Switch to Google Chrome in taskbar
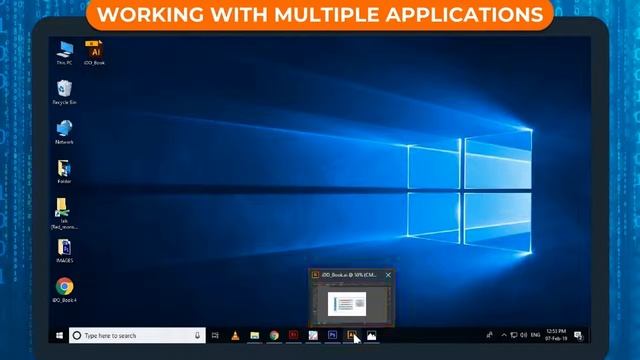This screenshot has width=640, height=360. coord(274,336)
